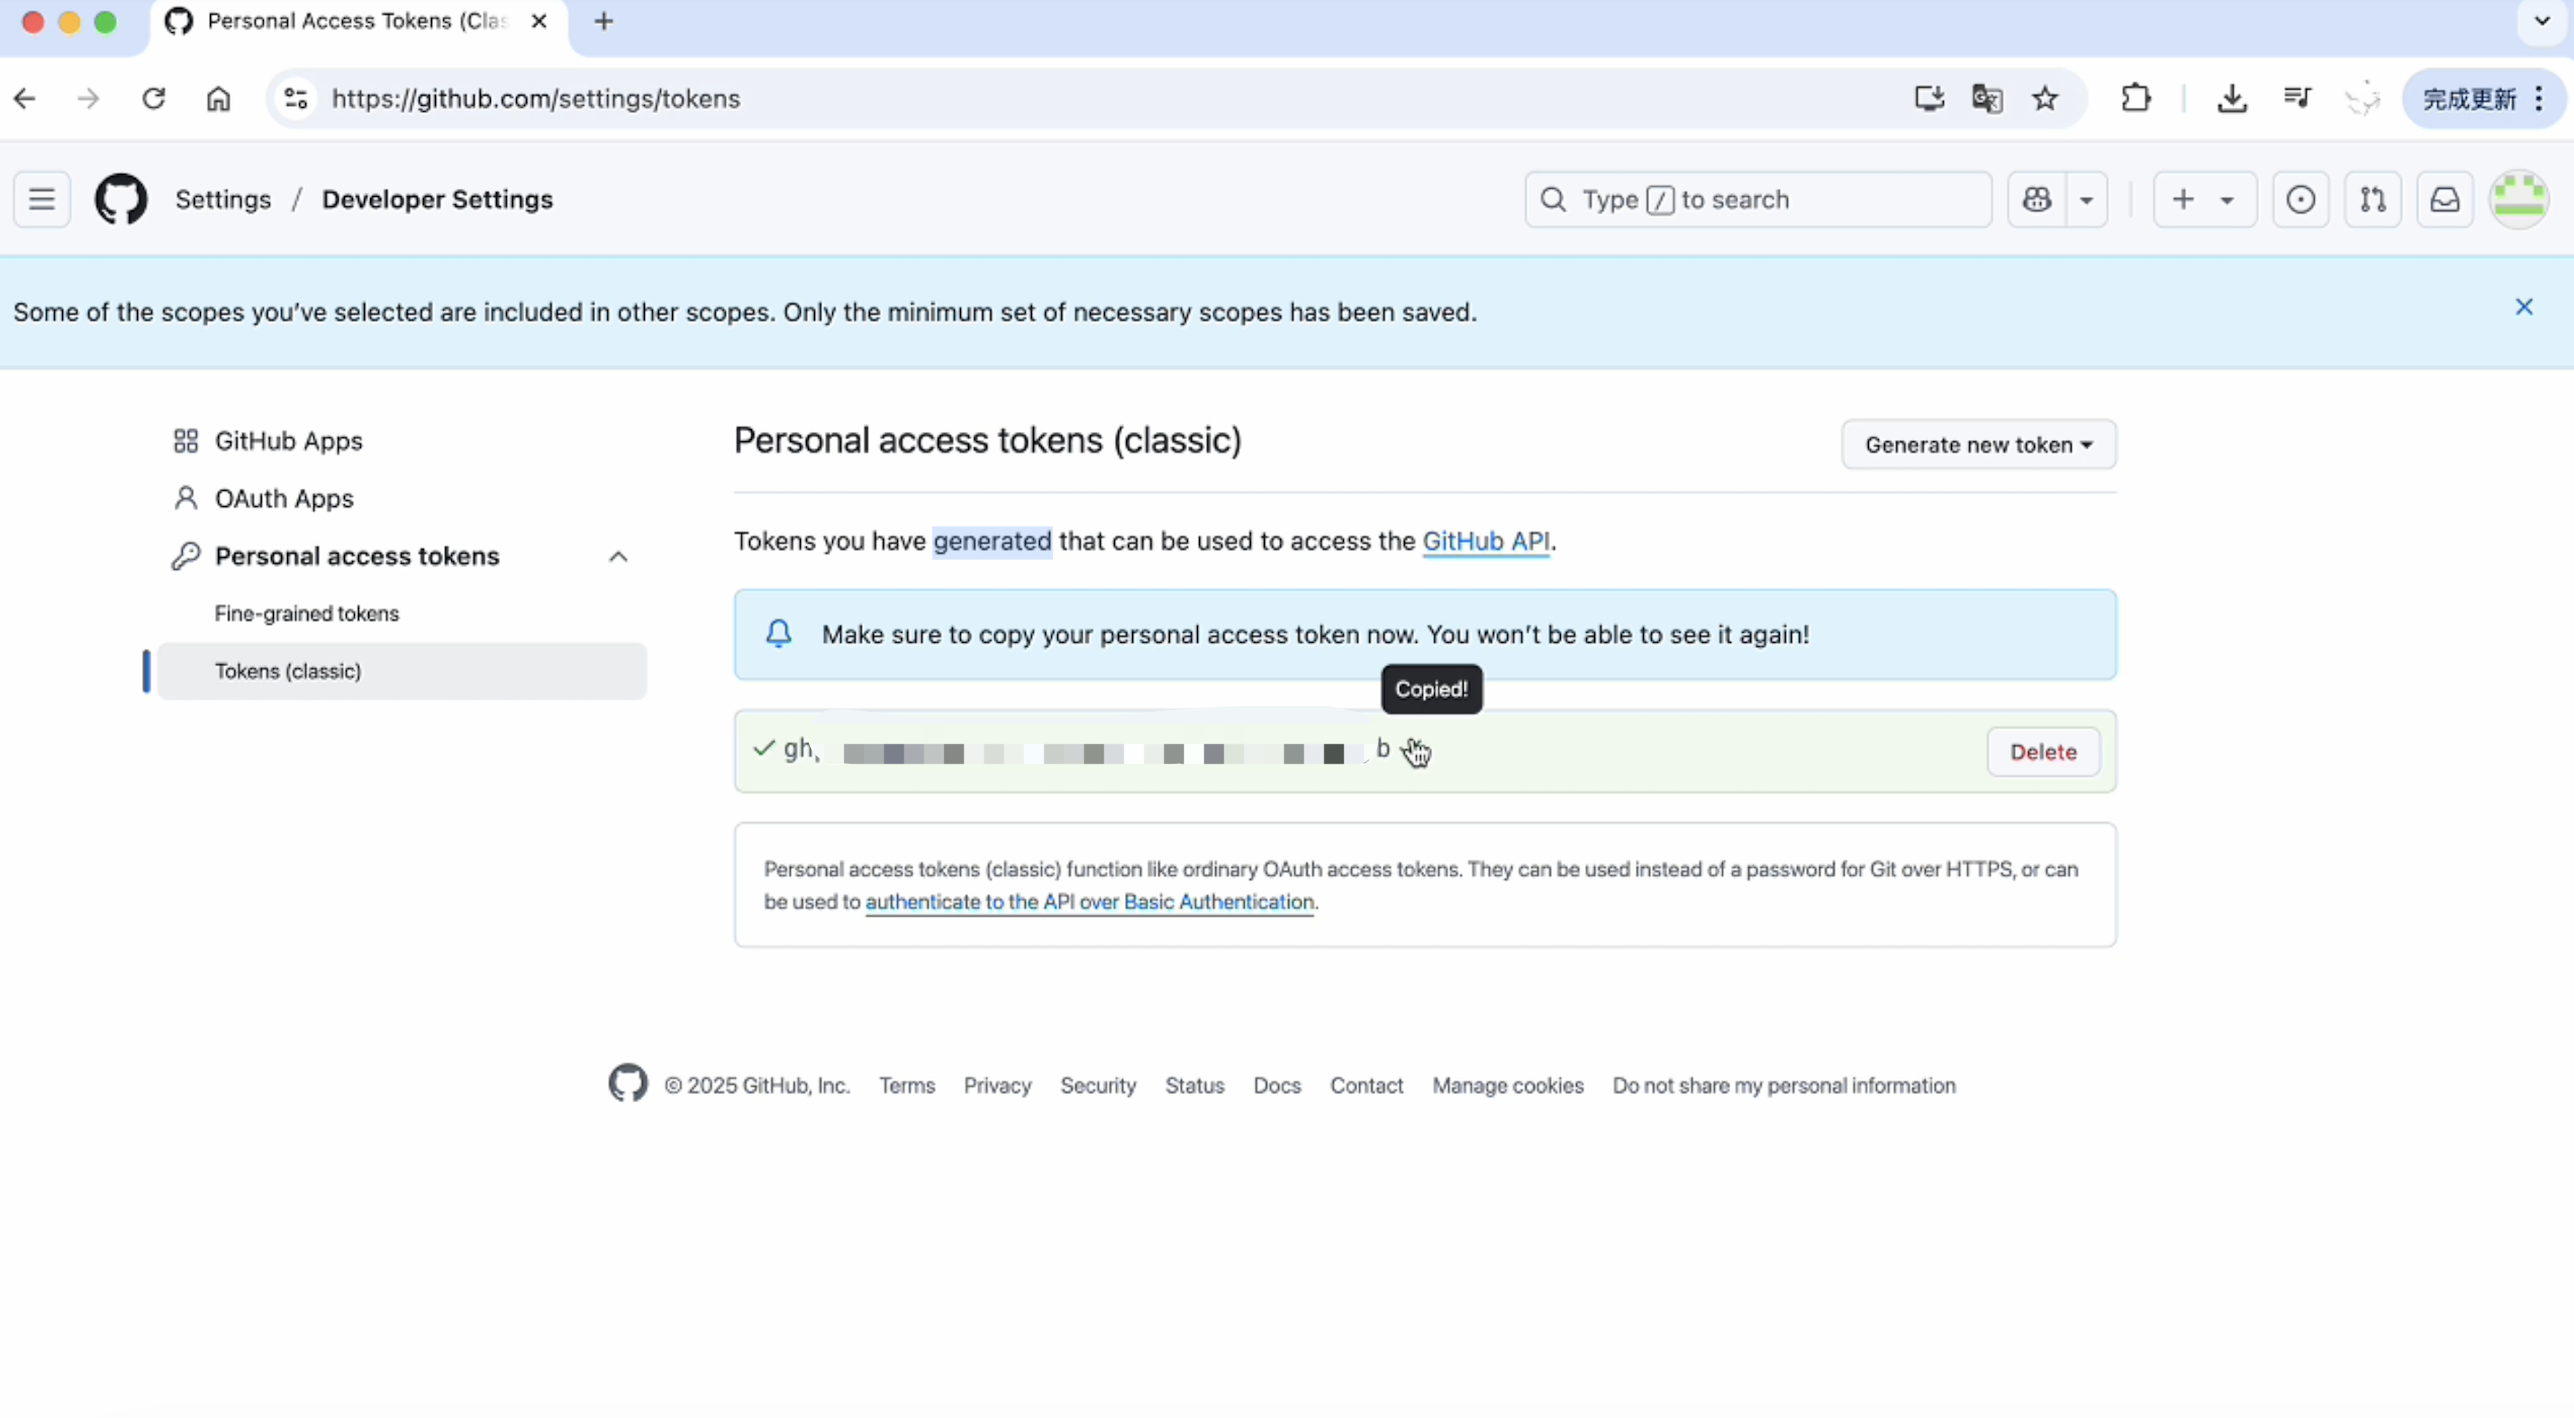The image size is (2574, 1418).
Task: Click Manage cookies in the footer
Action: (1508, 1085)
